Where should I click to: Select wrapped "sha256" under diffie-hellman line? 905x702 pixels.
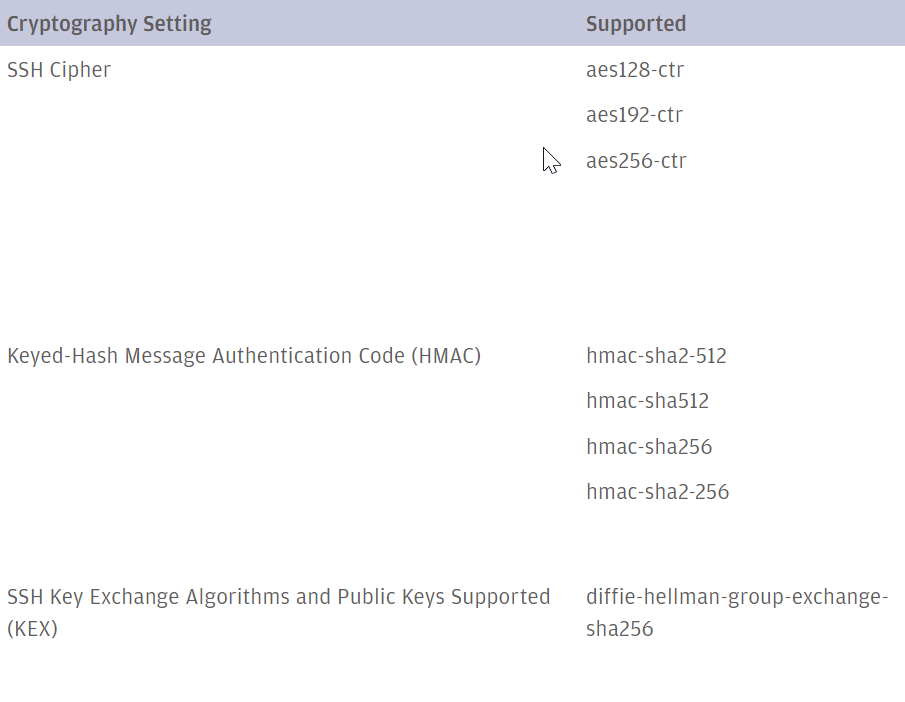(x=619, y=629)
